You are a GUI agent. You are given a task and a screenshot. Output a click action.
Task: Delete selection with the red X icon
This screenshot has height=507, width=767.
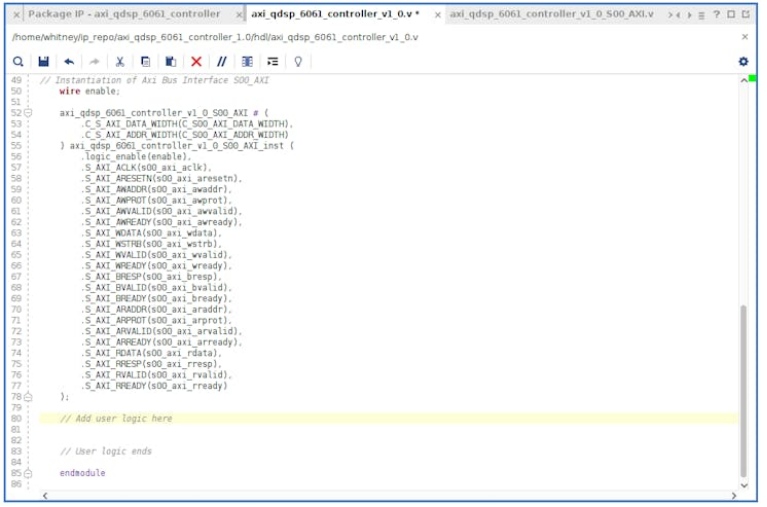196,61
